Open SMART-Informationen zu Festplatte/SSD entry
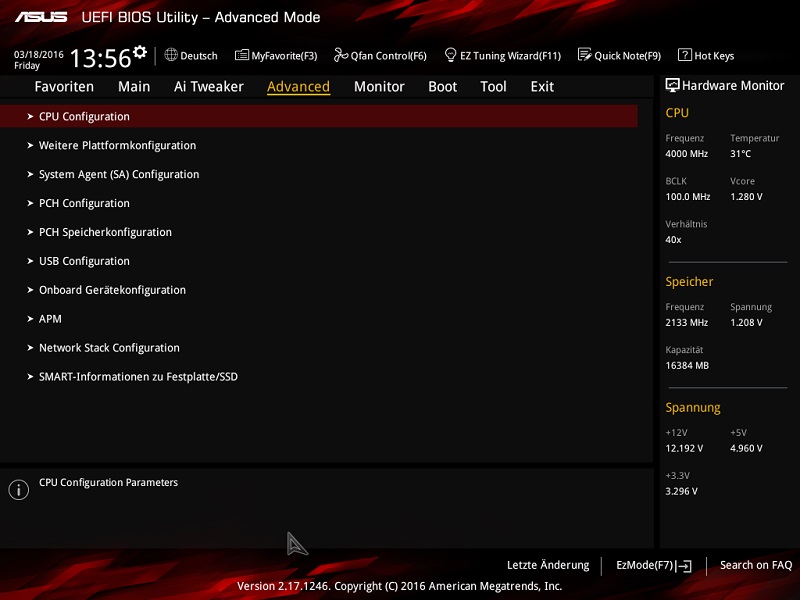This screenshot has height=600, width=800. click(138, 377)
